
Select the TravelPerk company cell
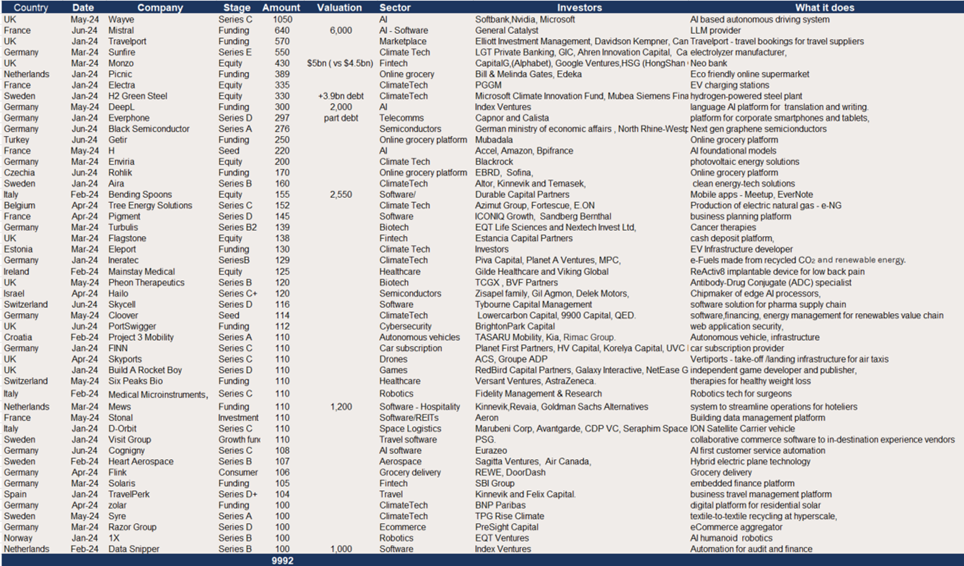[x=128, y=495]
